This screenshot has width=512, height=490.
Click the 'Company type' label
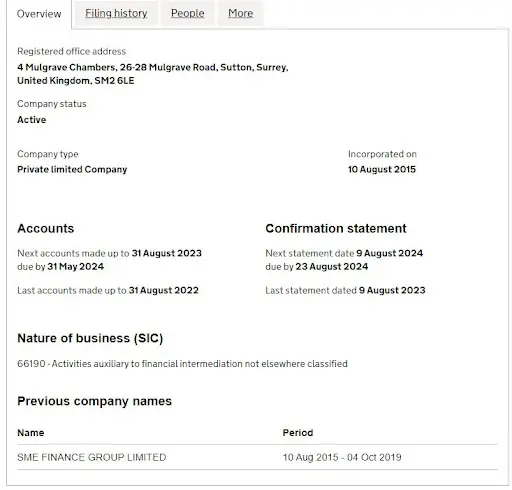[48, 154]
